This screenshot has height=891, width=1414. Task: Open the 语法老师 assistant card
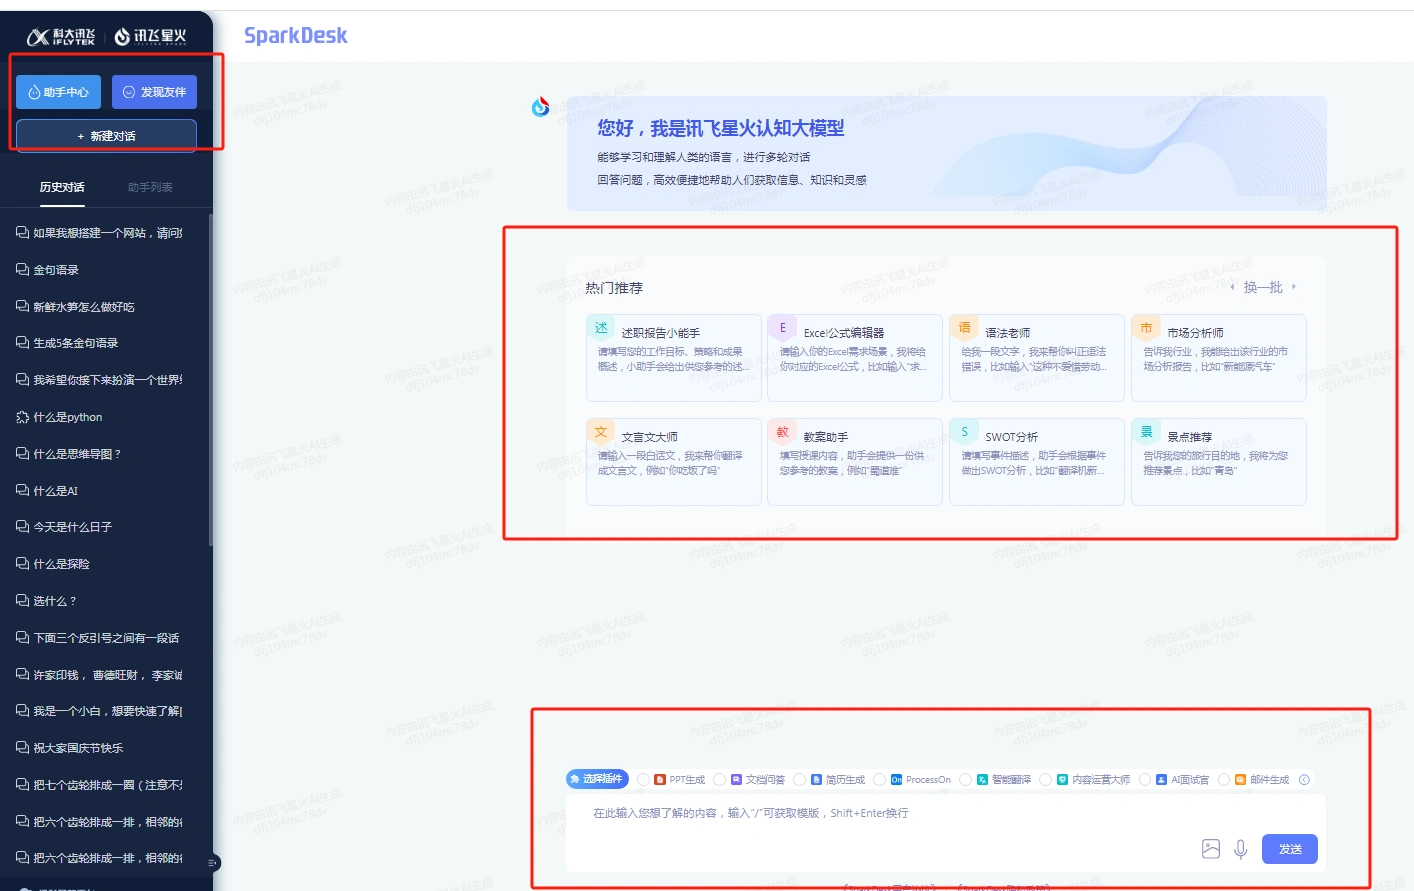coord(1037,358)
